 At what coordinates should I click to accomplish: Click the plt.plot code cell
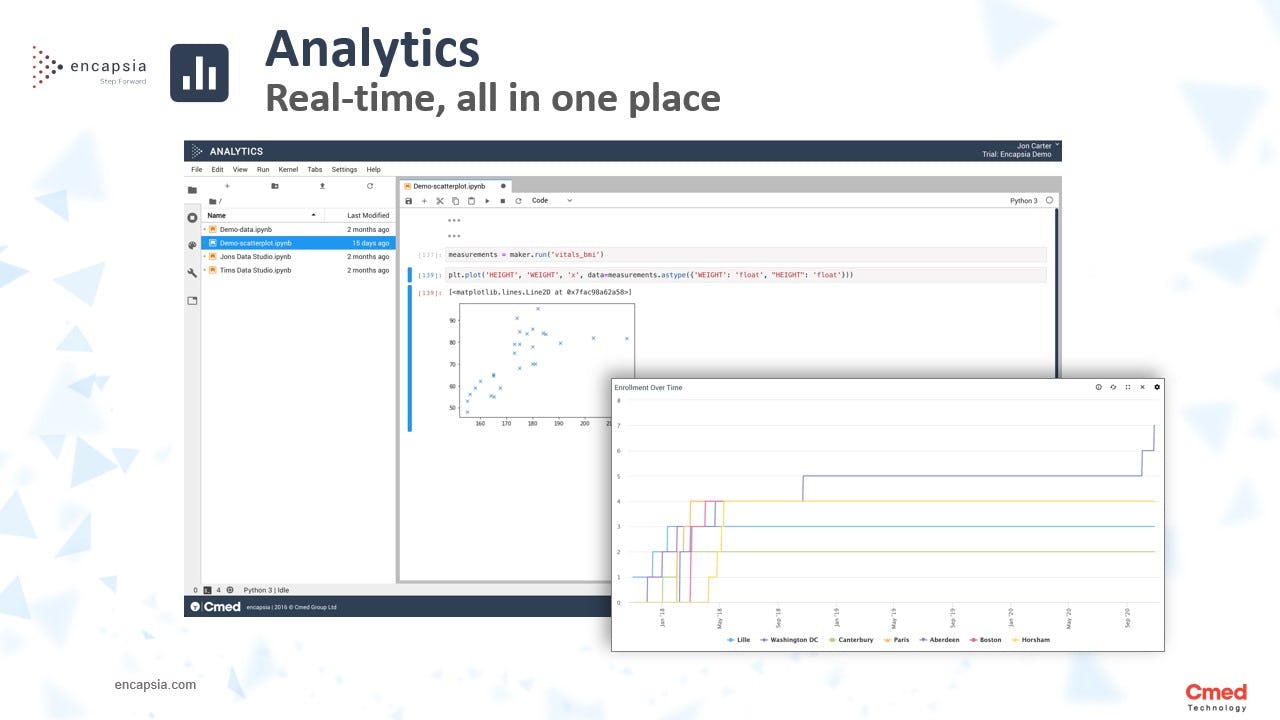tap(746, 275)
